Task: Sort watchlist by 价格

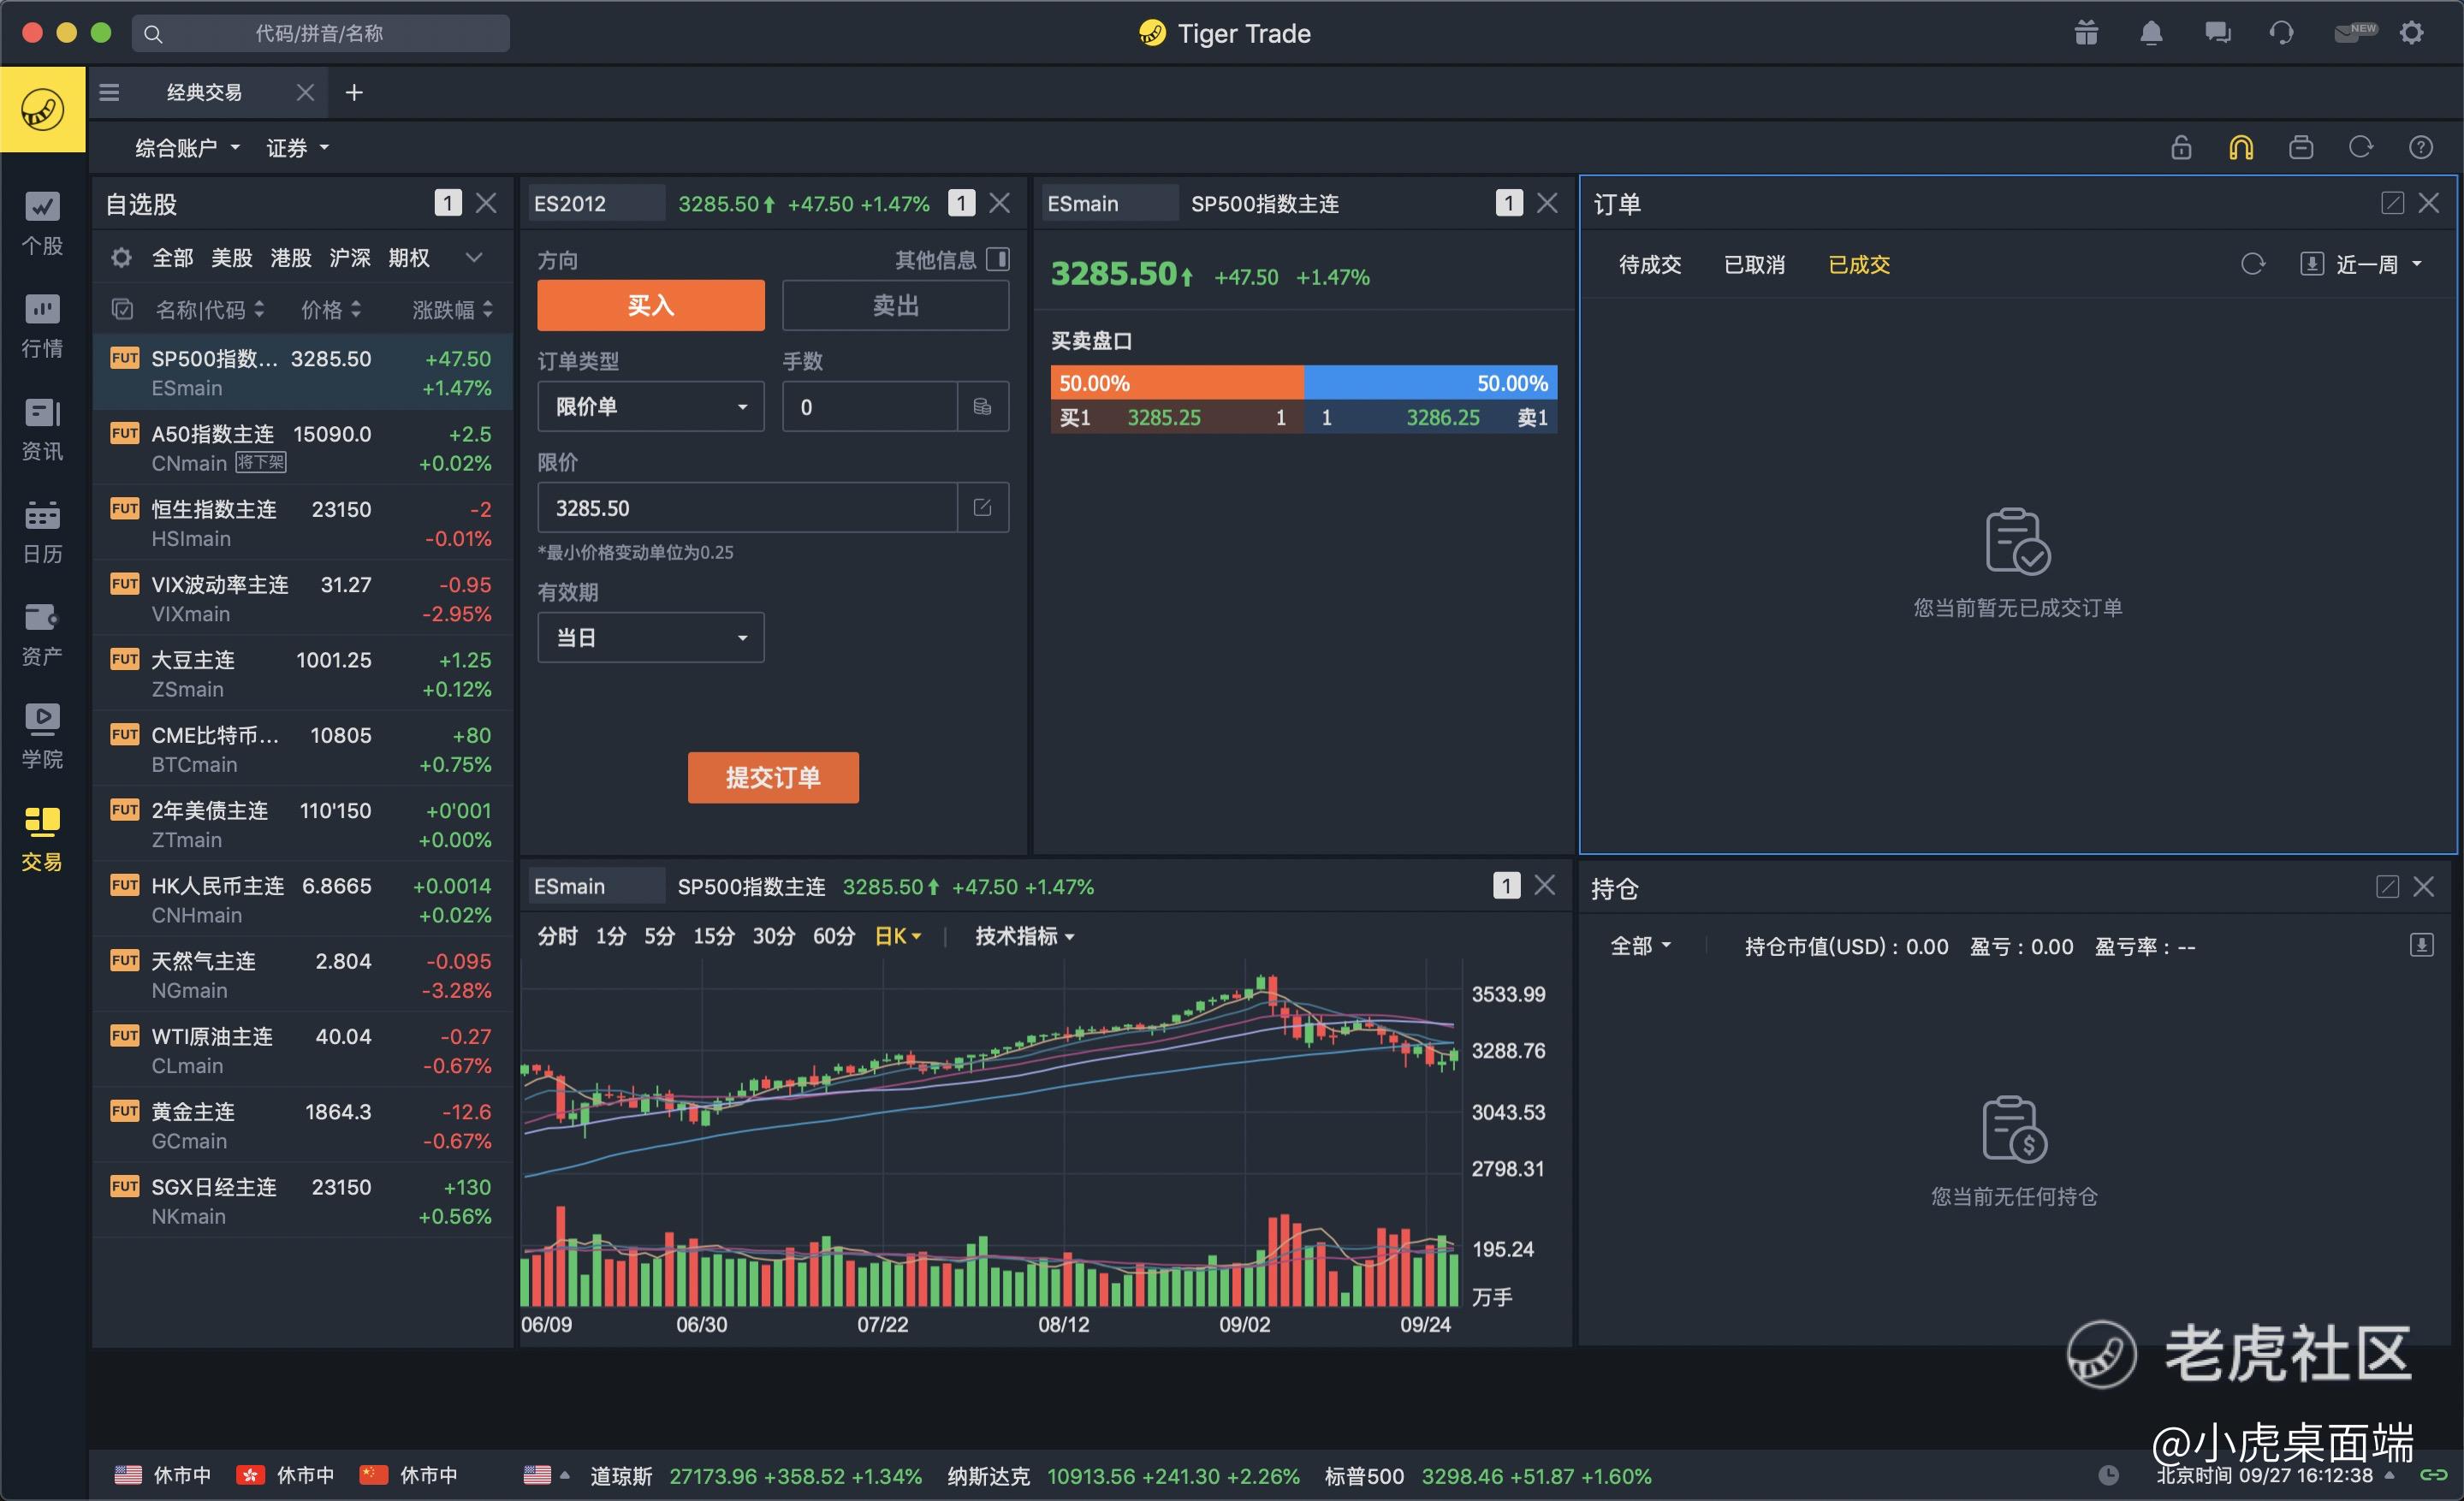Action: click(331, 310)
